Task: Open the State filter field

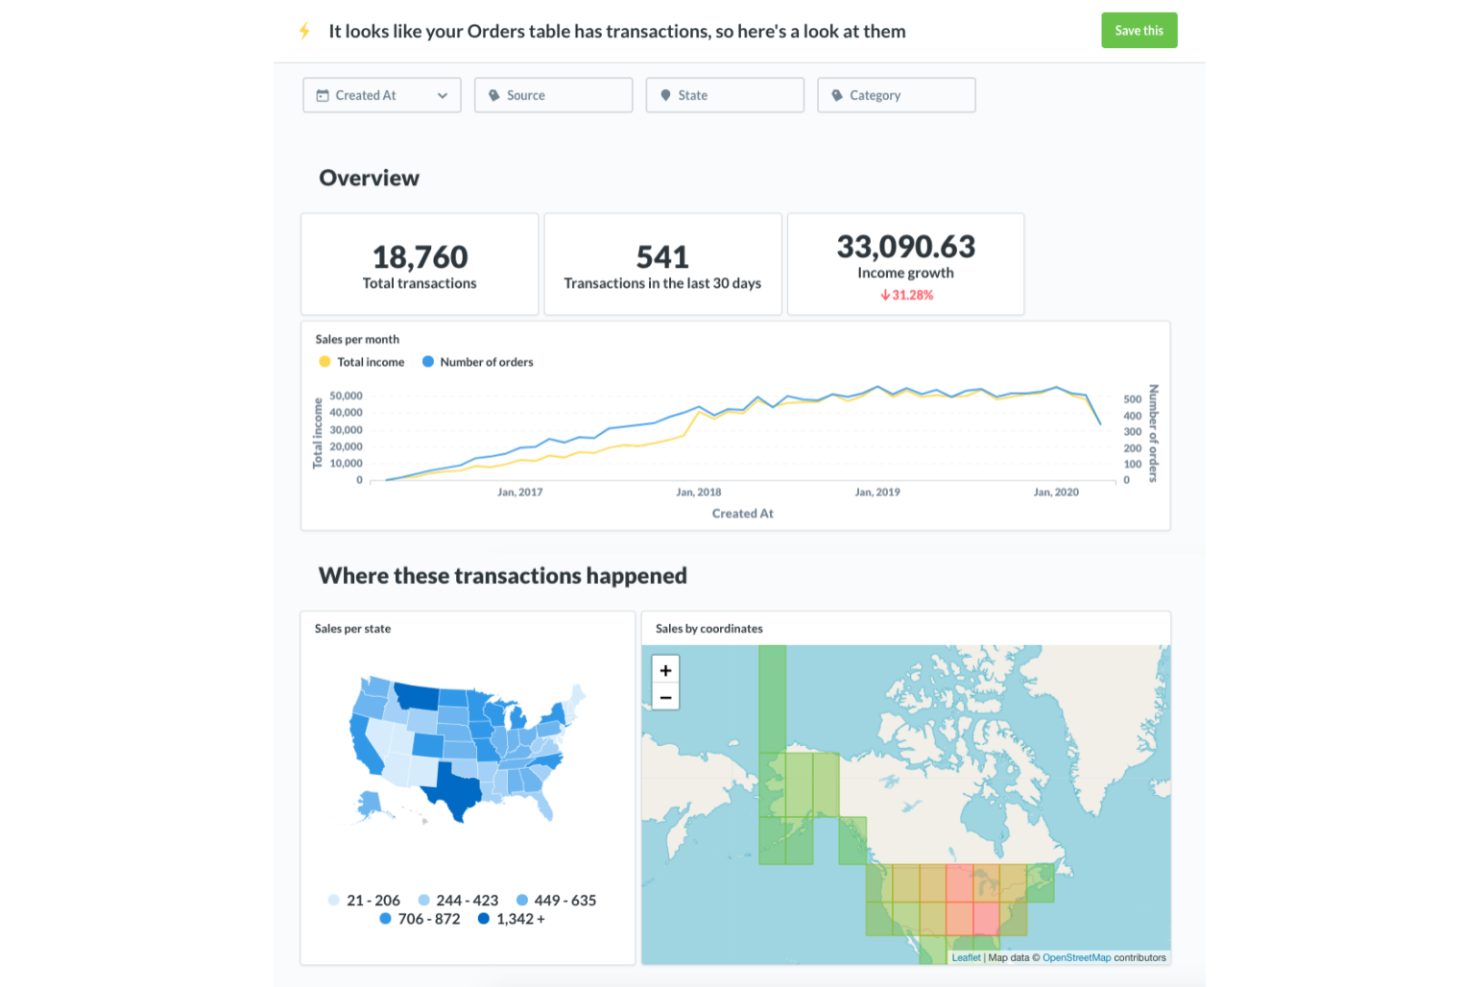Action: coord(725,96)
